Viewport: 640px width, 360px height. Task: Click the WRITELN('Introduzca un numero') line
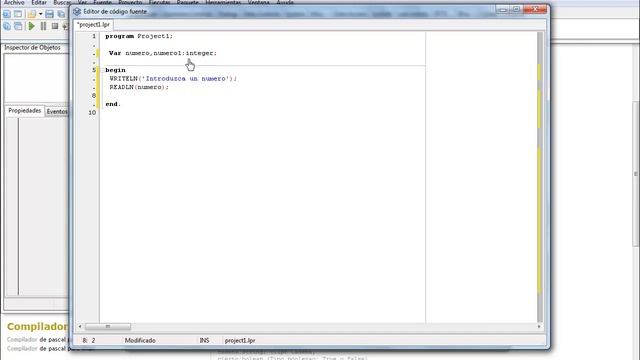coord(173,78)
